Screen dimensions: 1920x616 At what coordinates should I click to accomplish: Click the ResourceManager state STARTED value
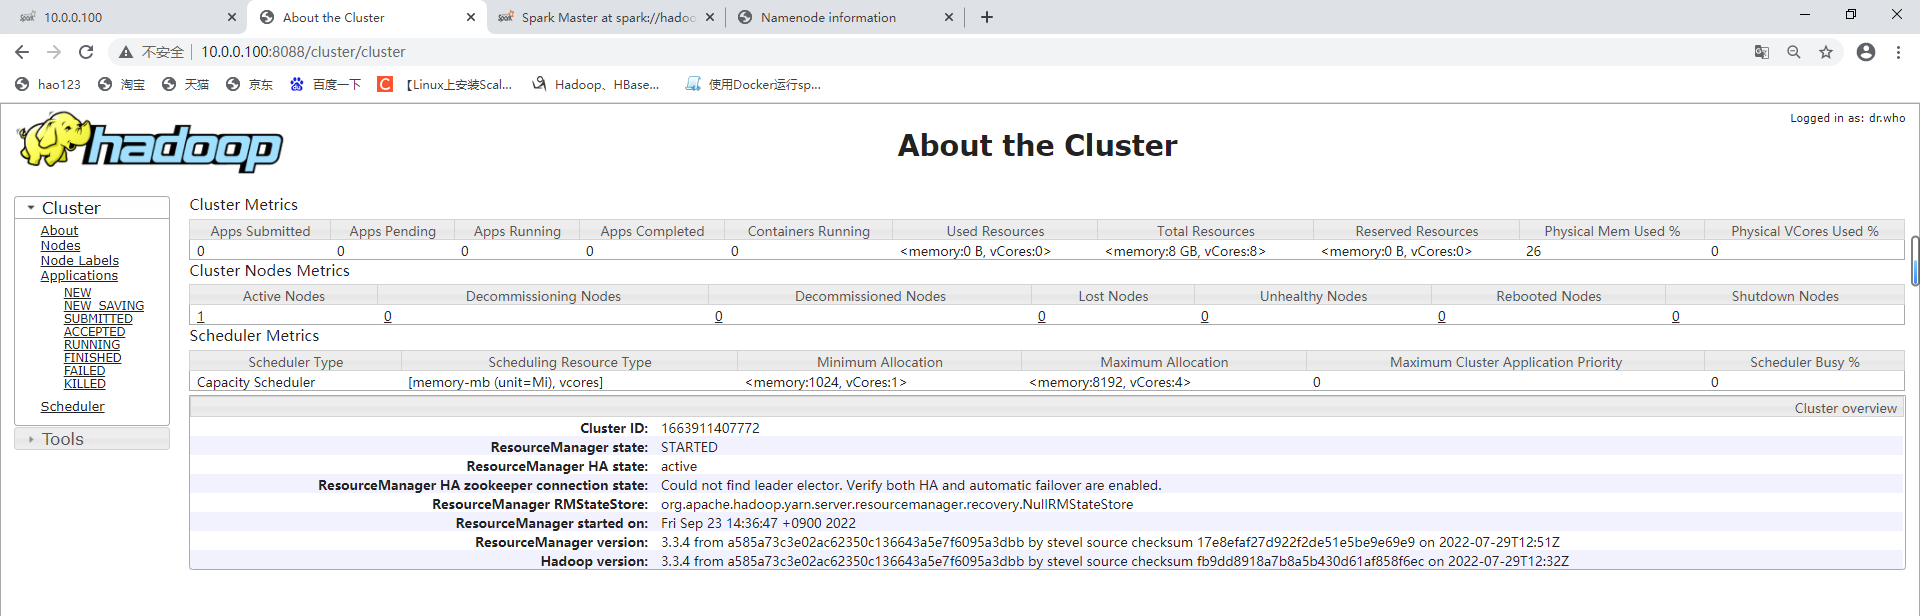click(x=689, y=448)
